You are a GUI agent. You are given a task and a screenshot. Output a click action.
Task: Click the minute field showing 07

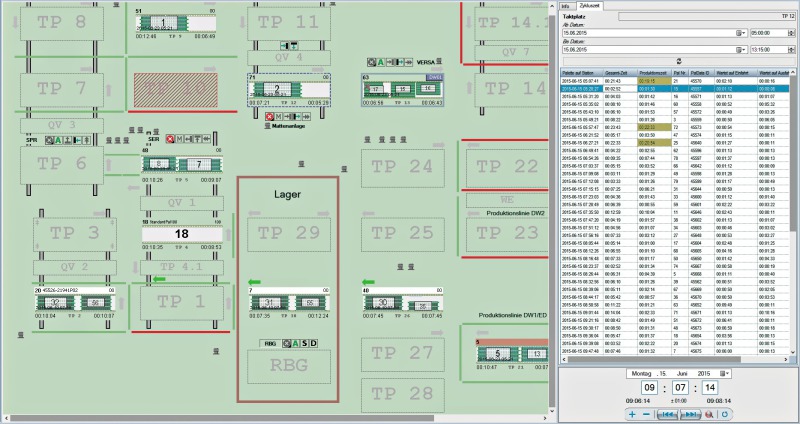point(680,387)
